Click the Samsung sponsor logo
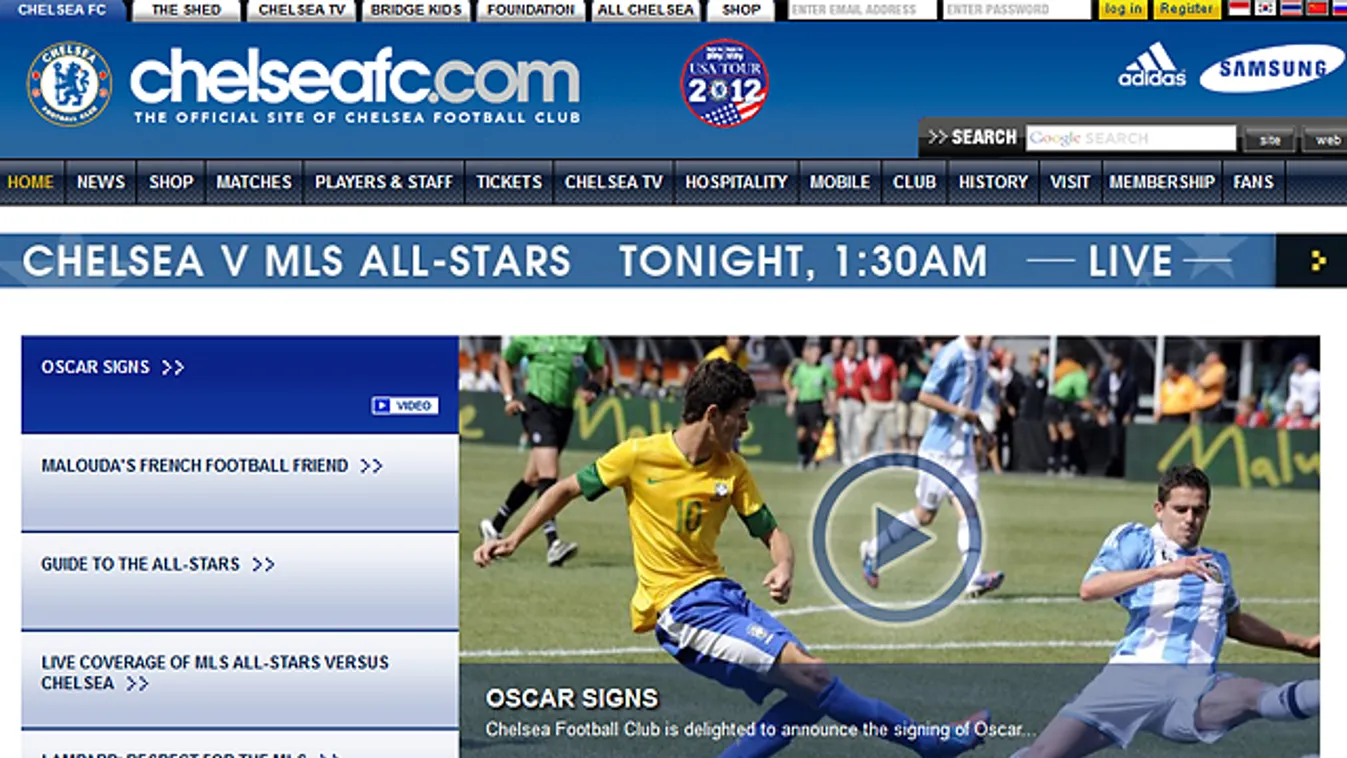Screen dimensions: 1347x758 (1272, 68)
